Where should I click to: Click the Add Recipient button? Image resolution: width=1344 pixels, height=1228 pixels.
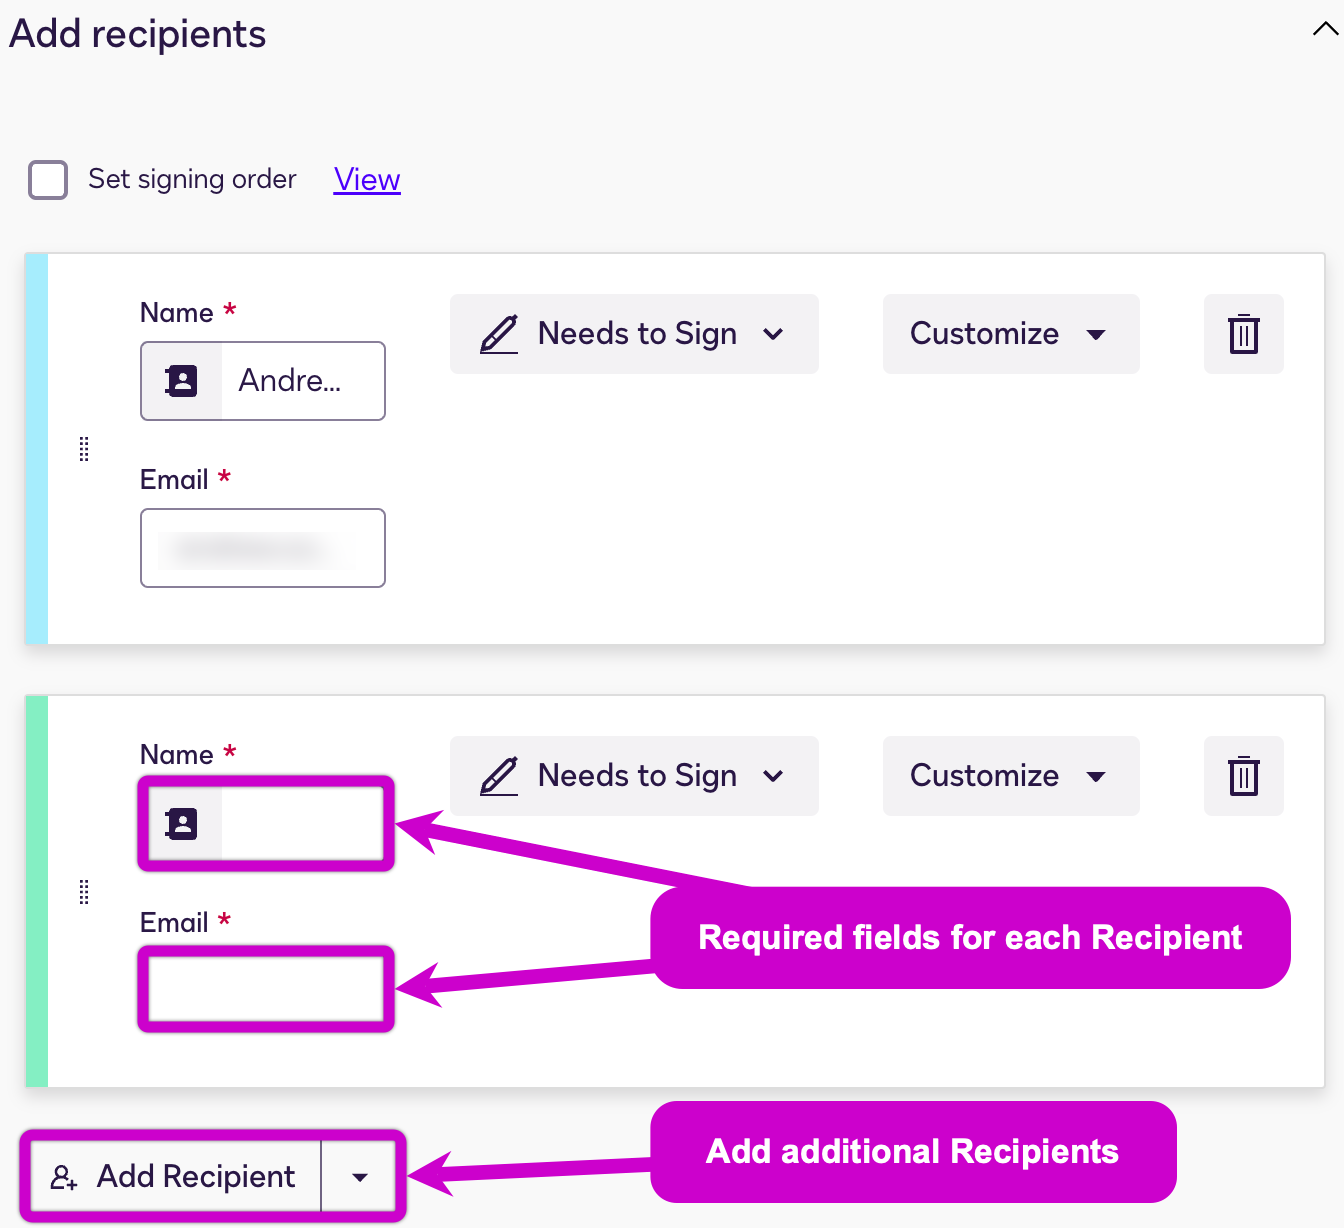click(175, 1177)
